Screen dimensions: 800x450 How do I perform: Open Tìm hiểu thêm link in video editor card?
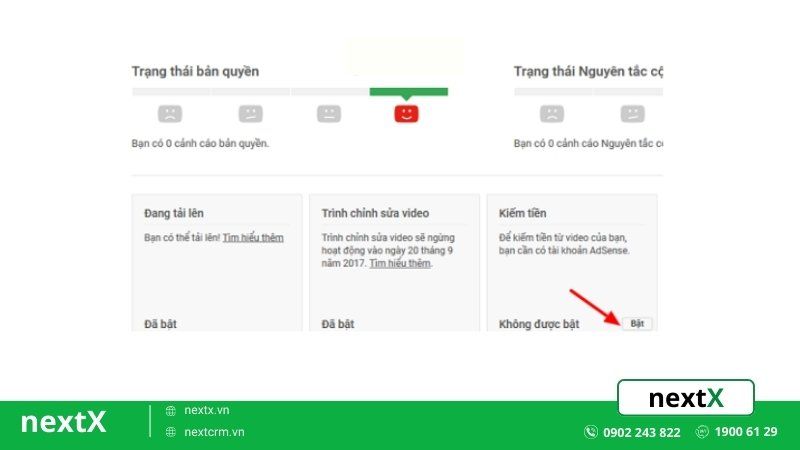click(400, 263)
